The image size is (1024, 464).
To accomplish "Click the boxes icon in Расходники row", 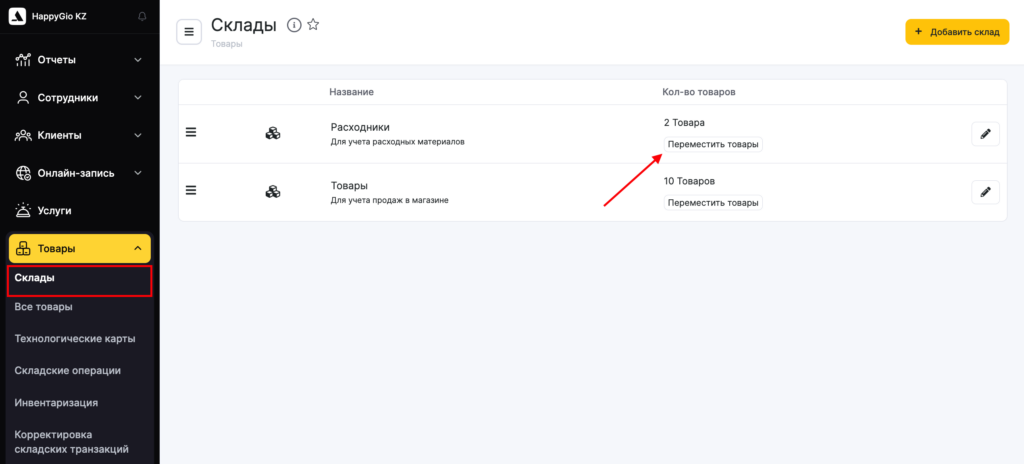I will click(x=272, y=134).
